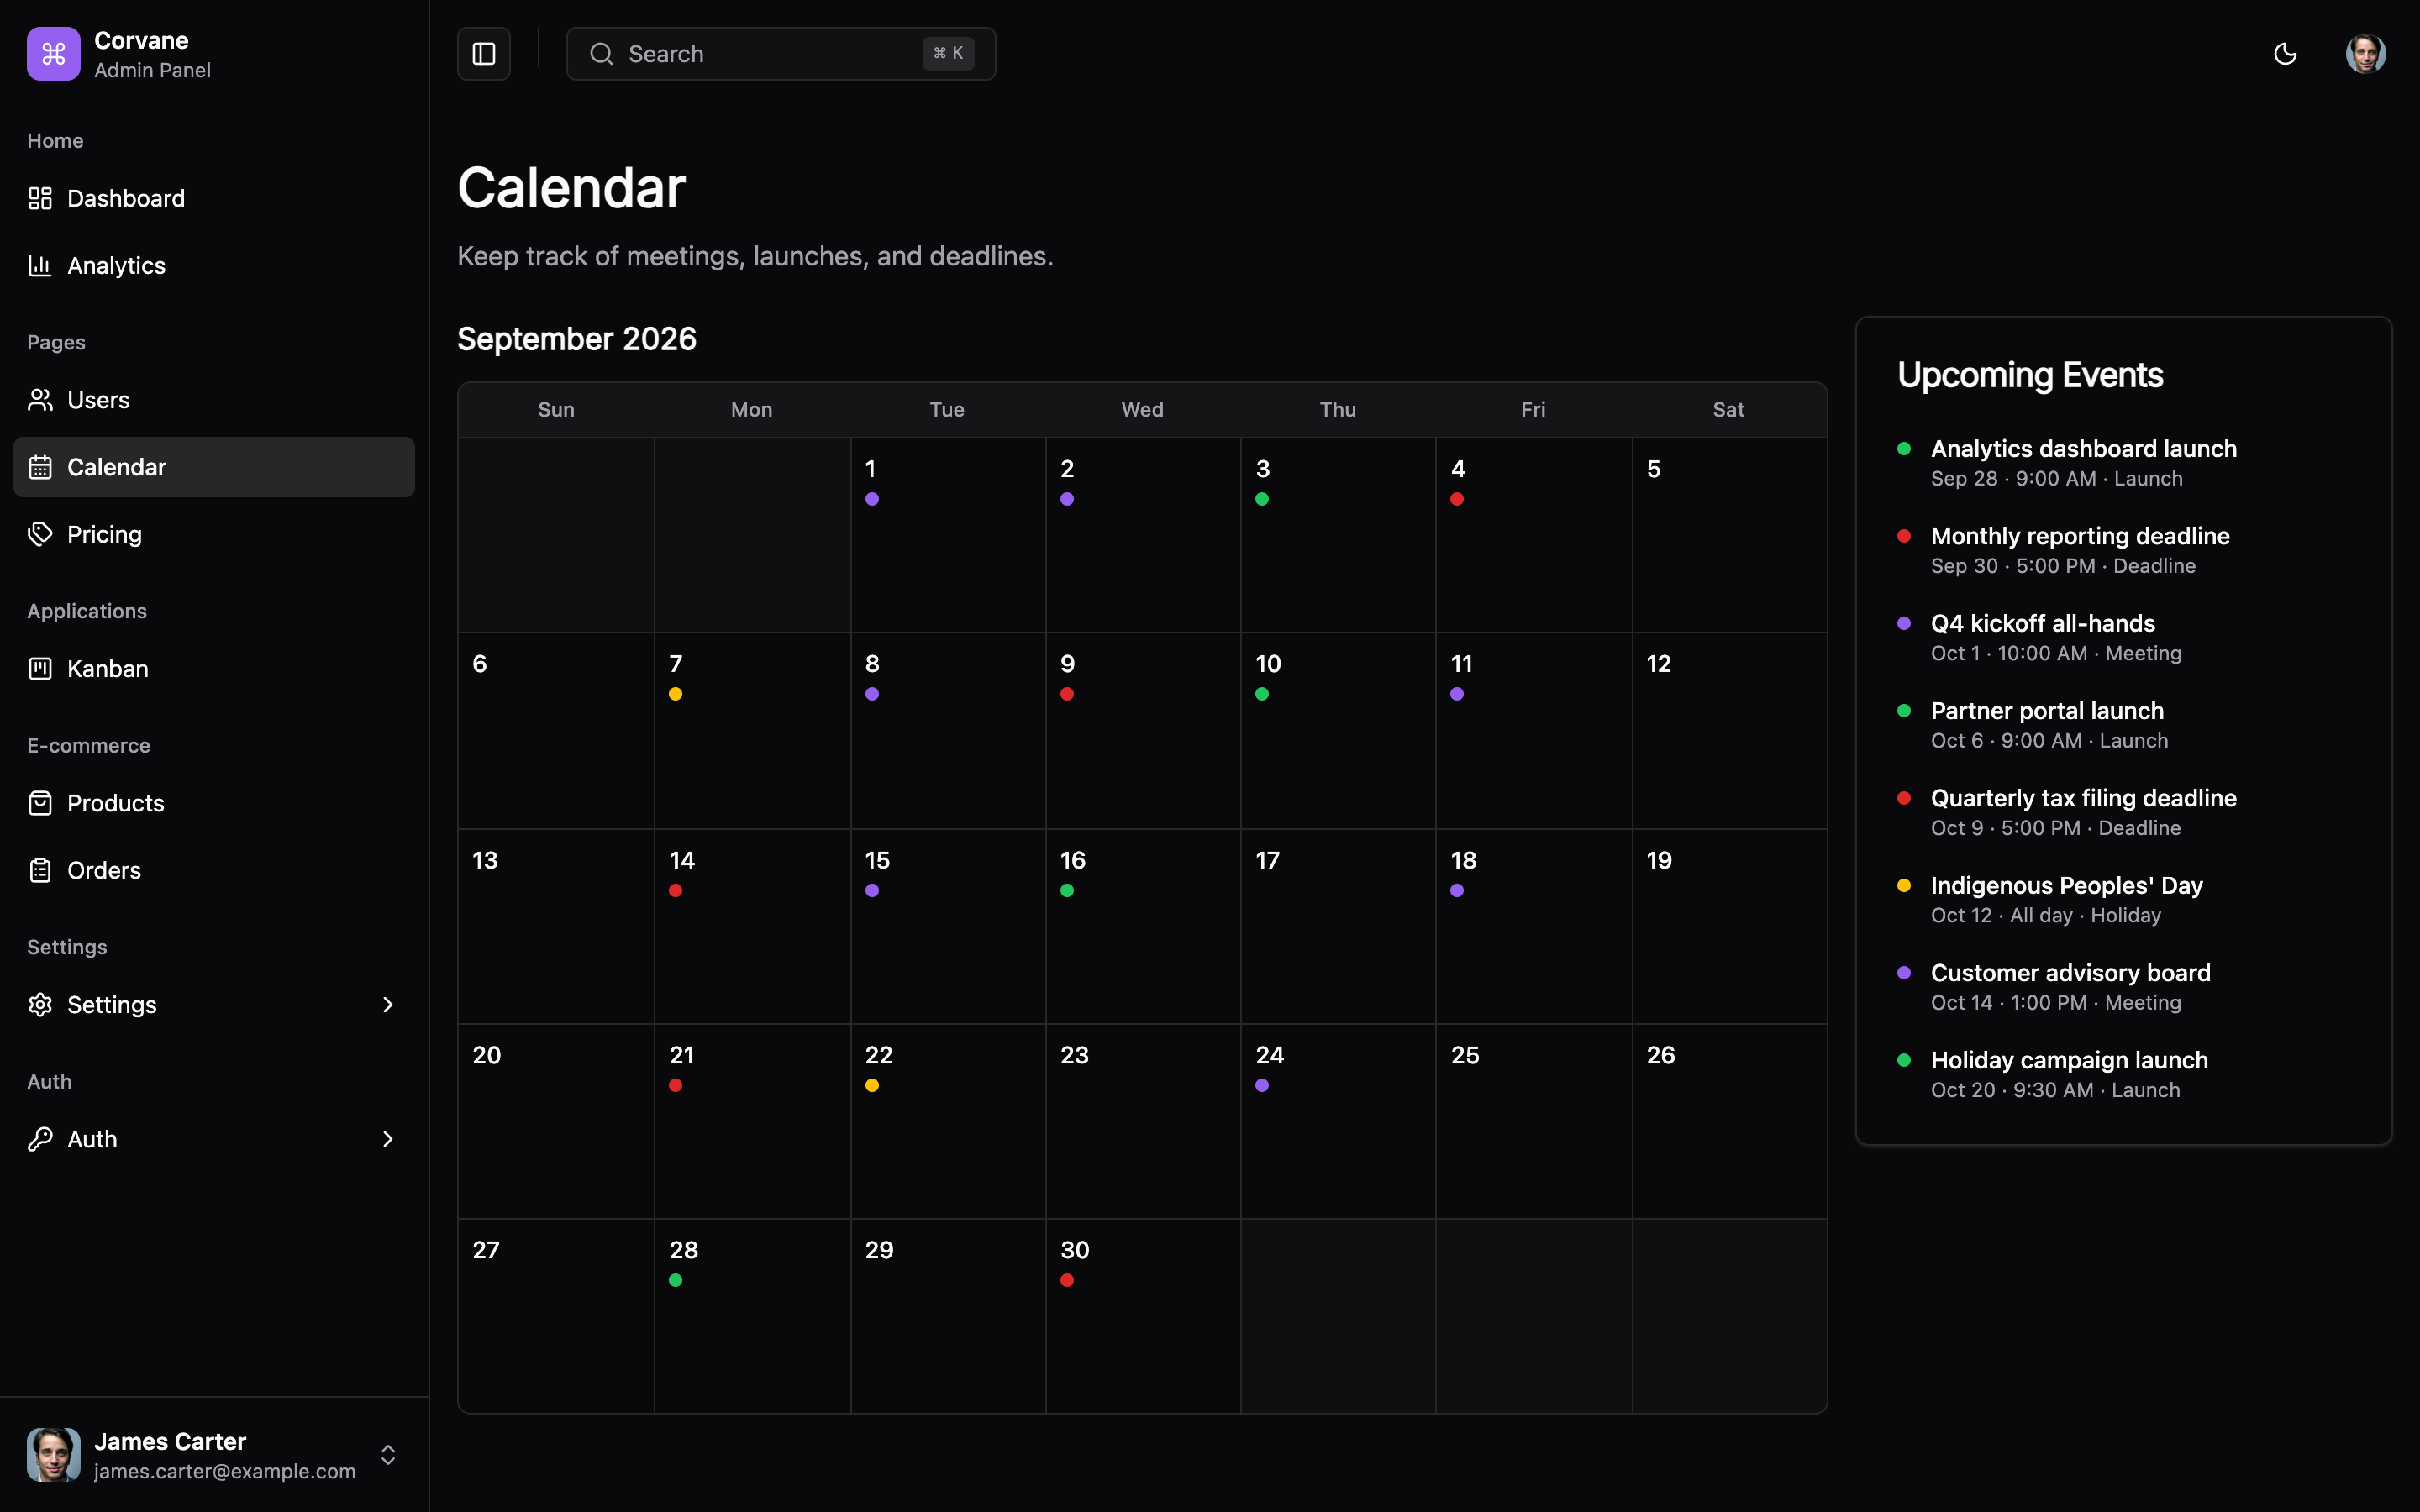Open the Dashboard page
2420x1512 pixels.
tap(214, 198)
